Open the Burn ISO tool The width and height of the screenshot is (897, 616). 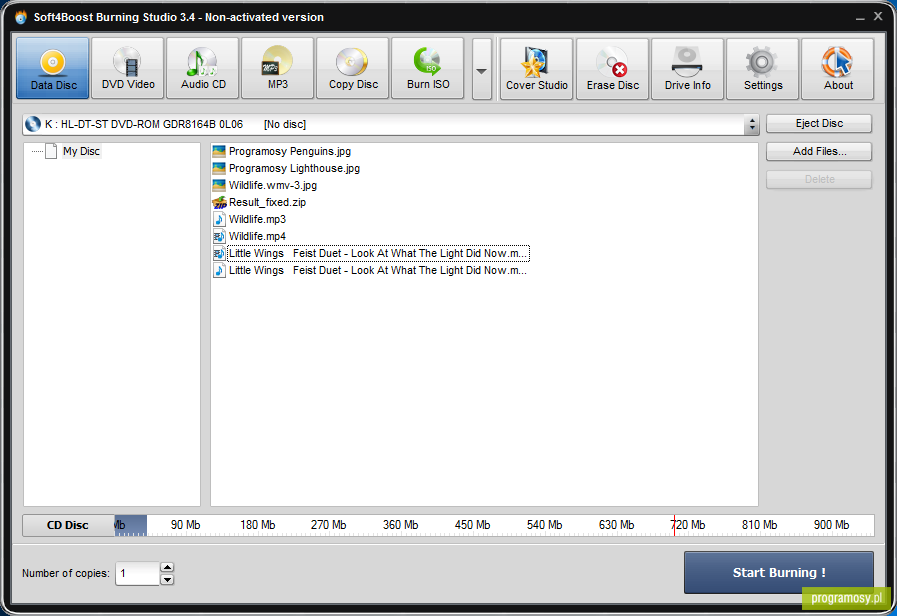point(427,68)
